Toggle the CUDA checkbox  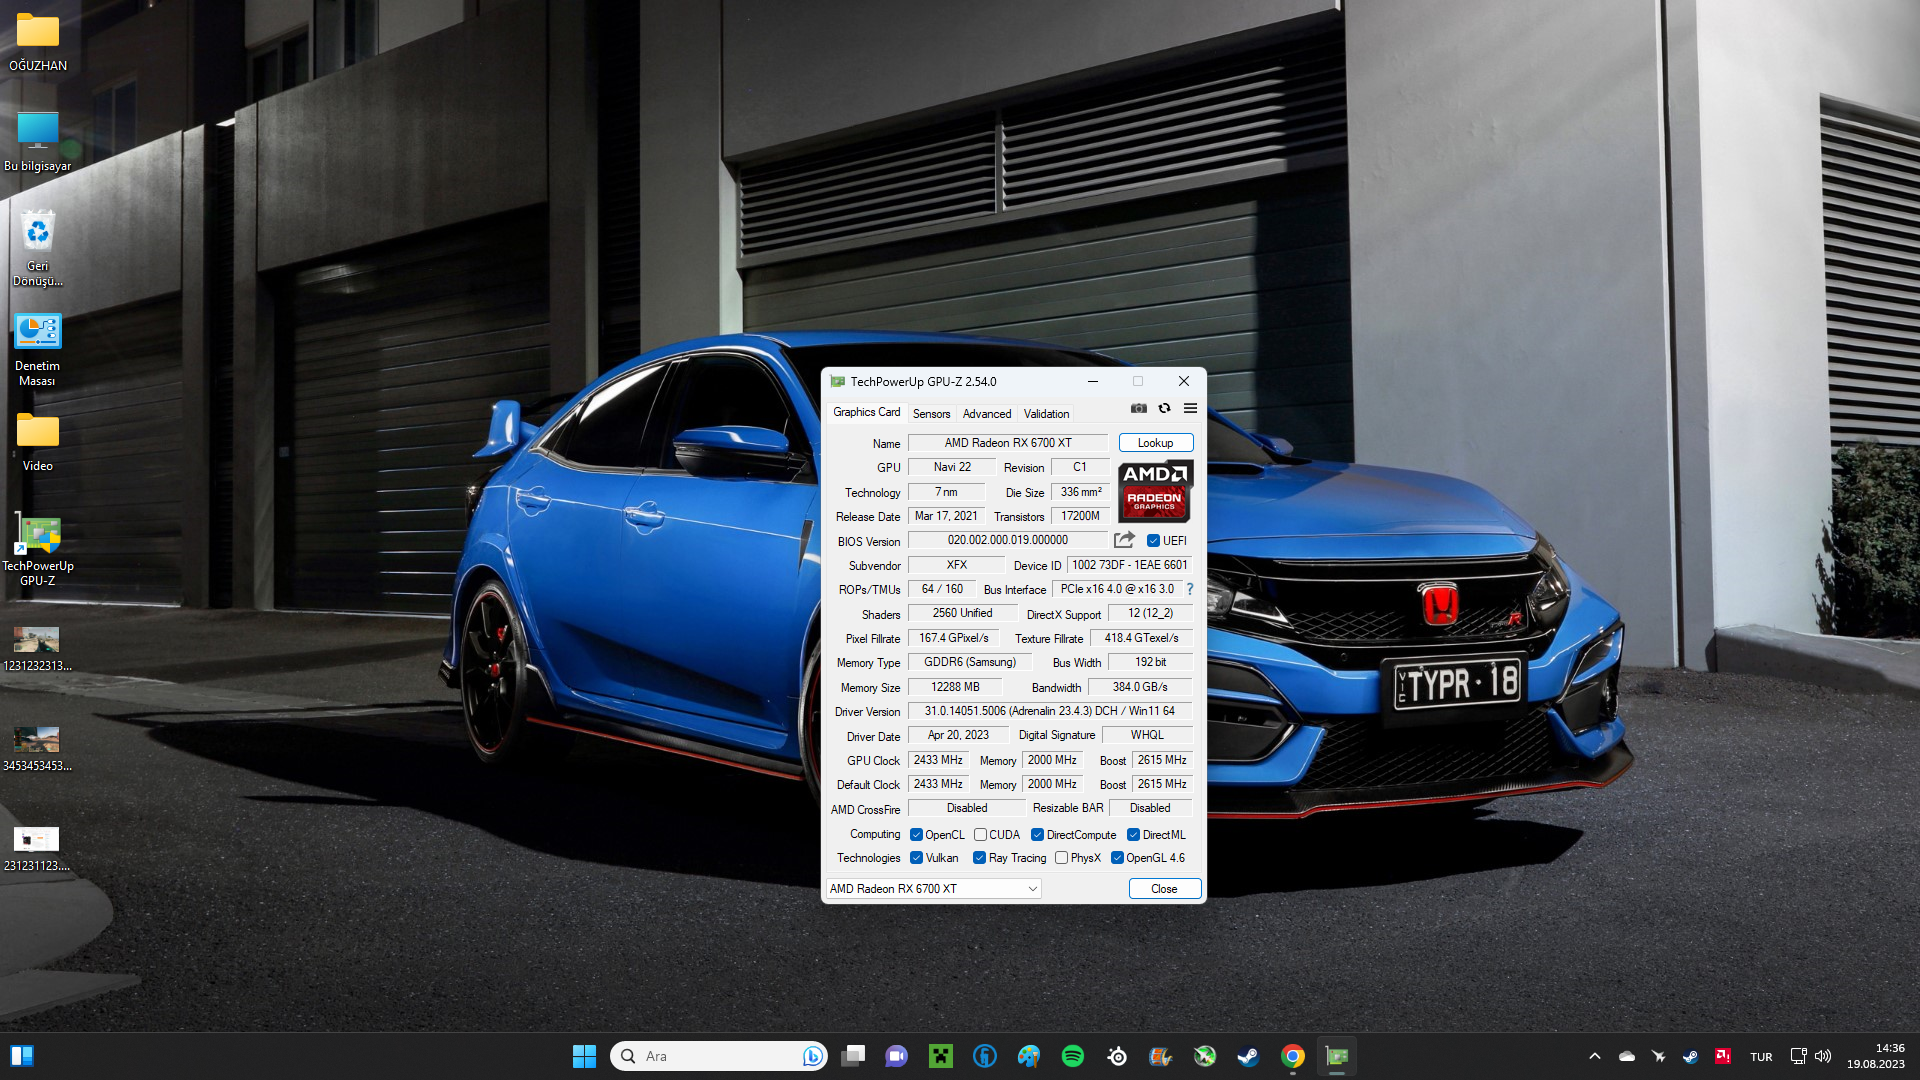981,835
